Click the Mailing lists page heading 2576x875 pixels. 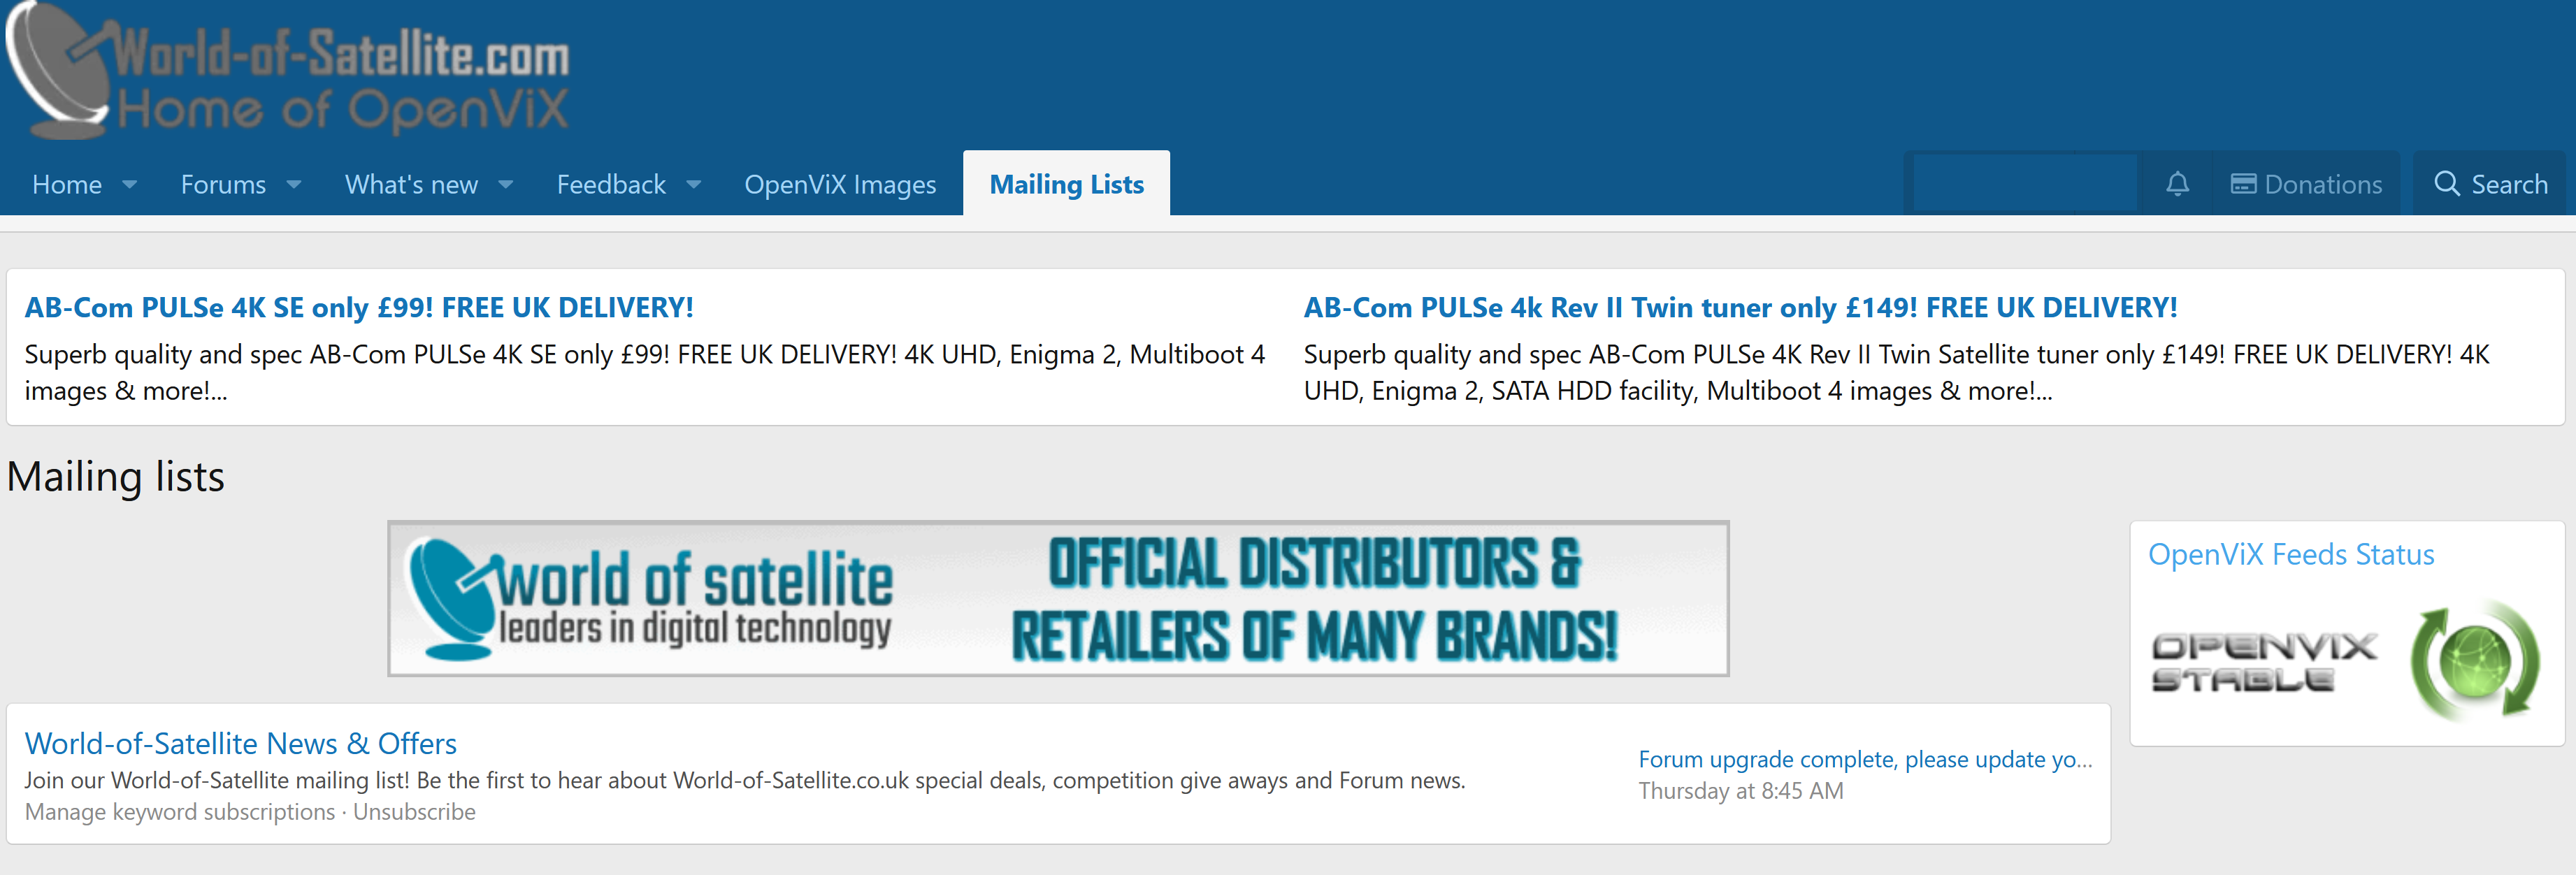115,477
